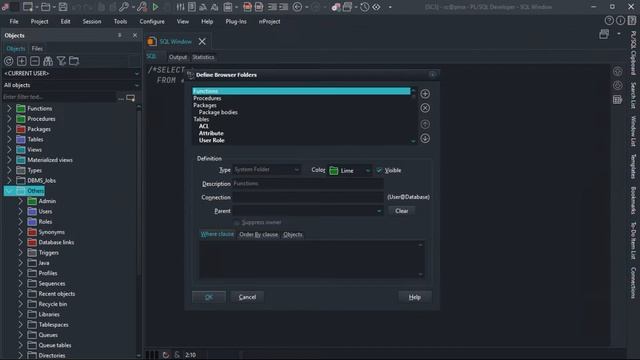This screenshot has width=640, height=360.
Task: Delete the selected folder with the X circle button
Action: click(x=425, y=108)
